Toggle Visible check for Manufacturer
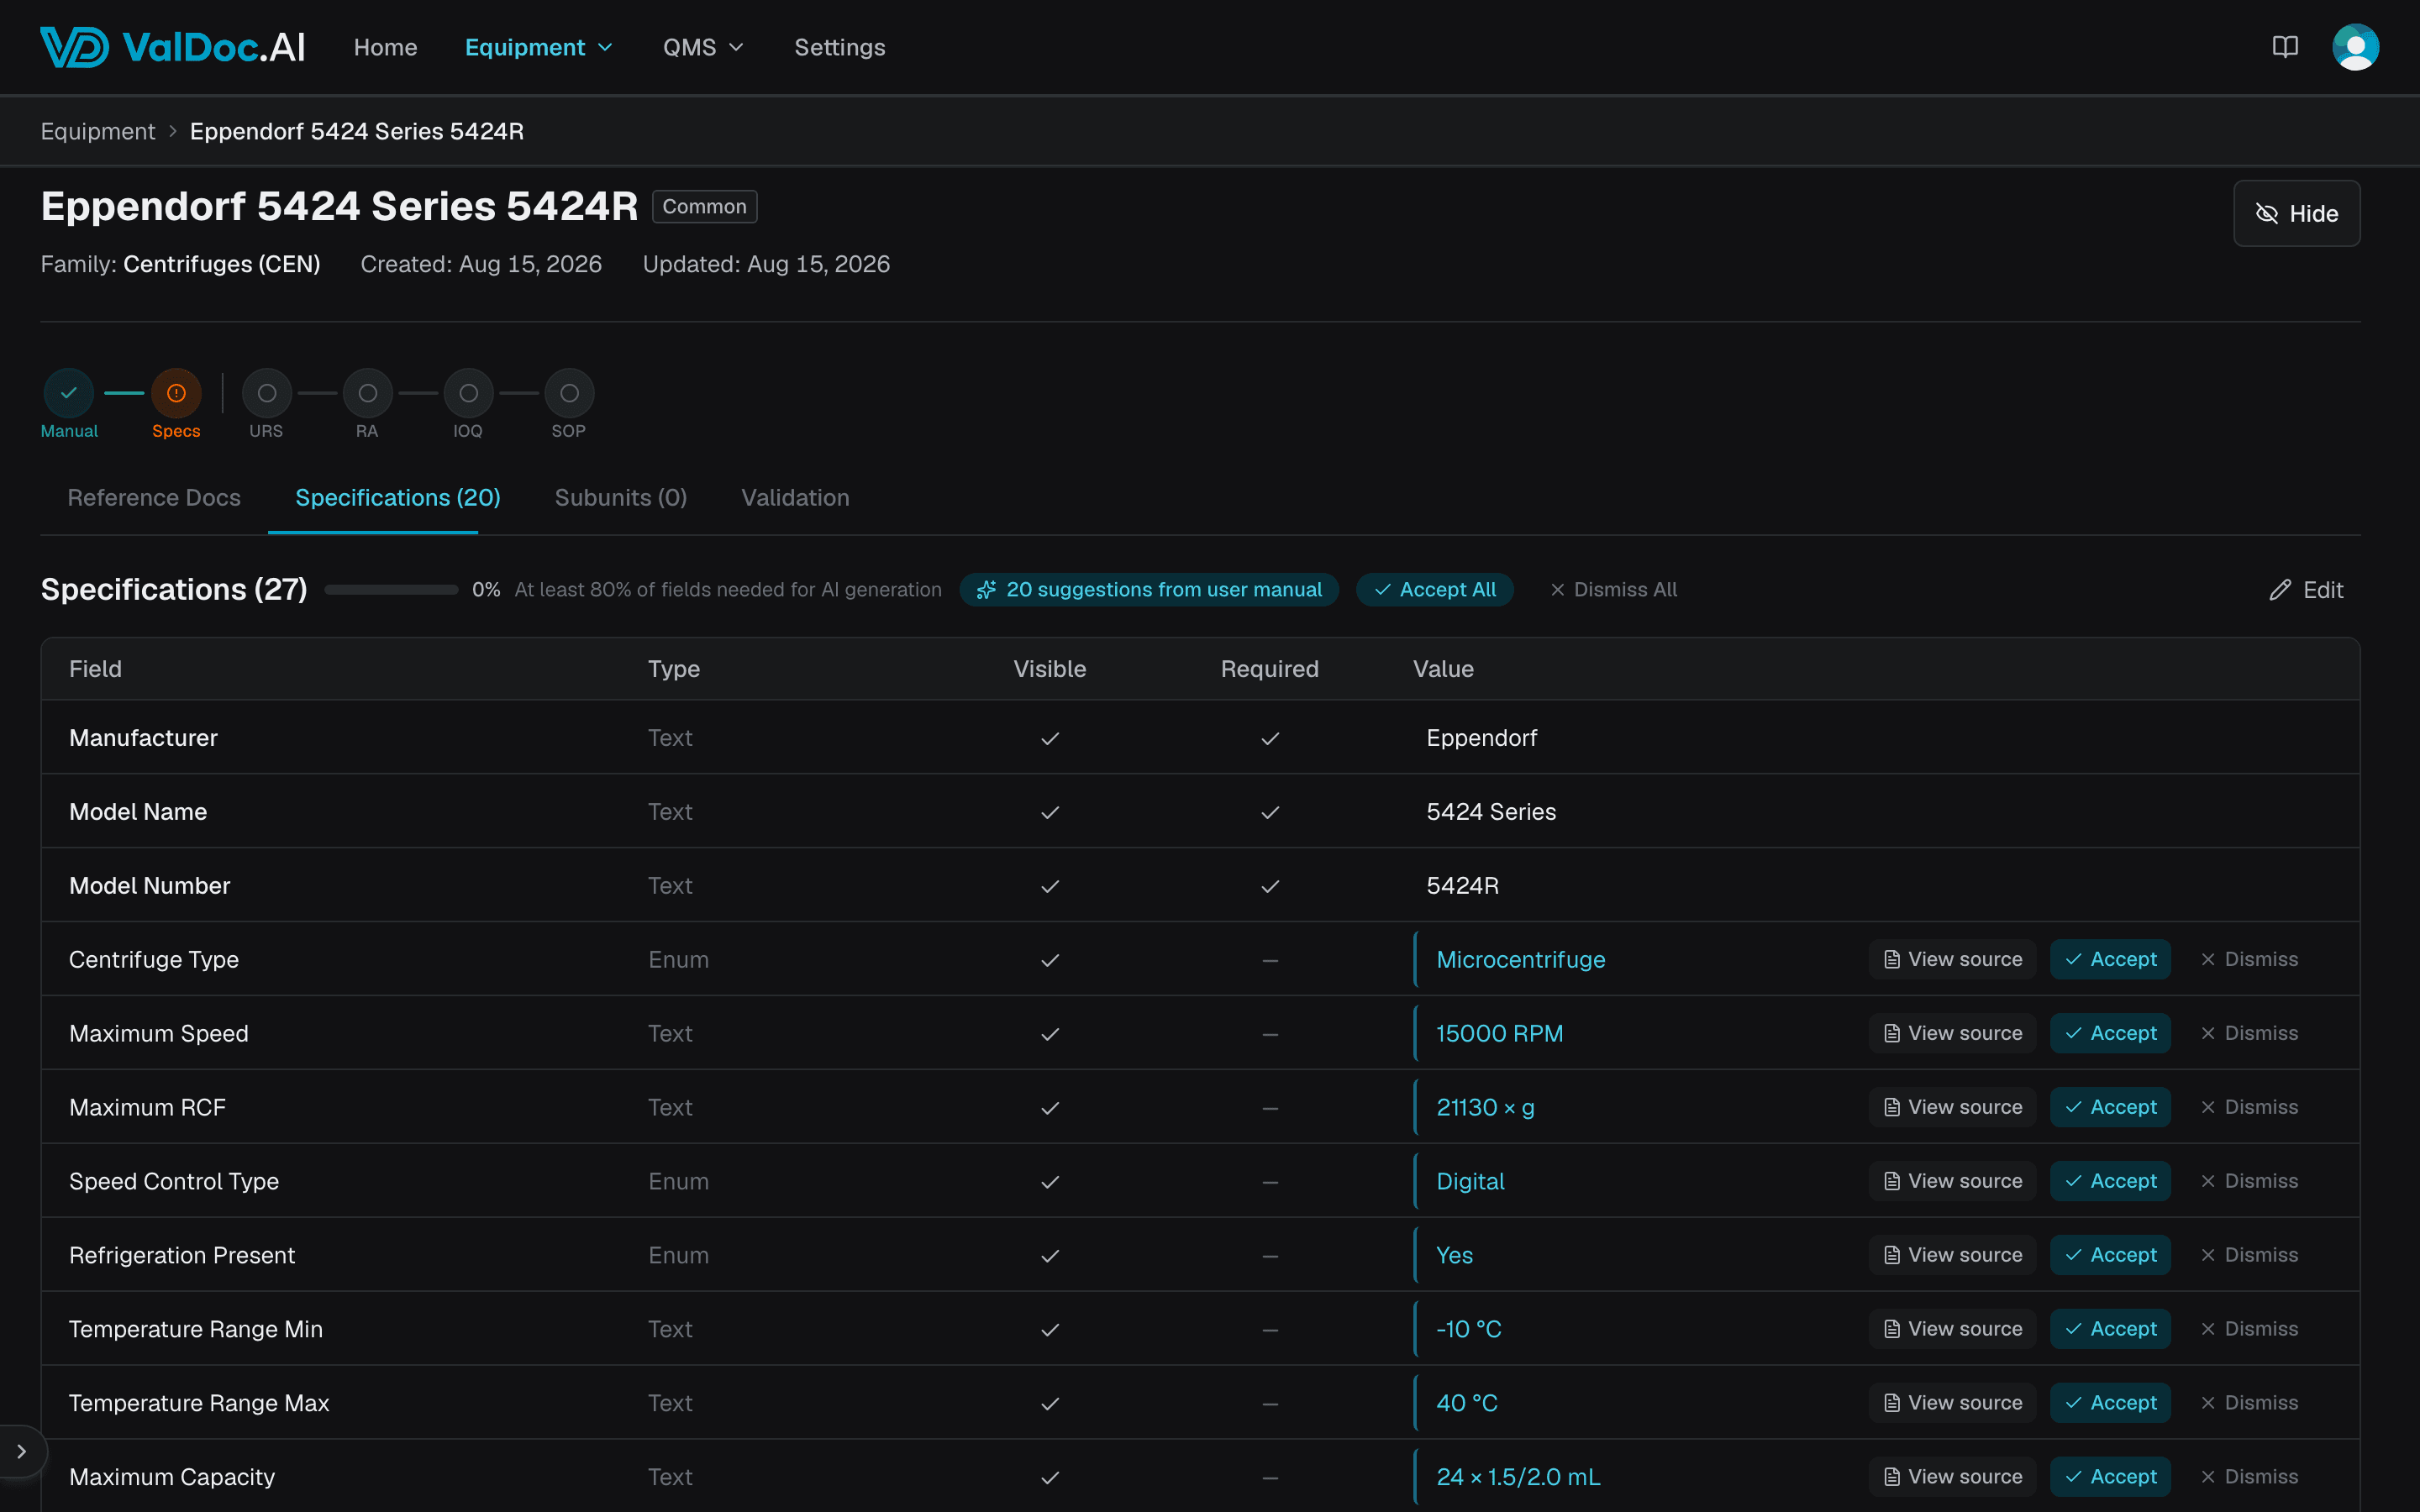 [x=1049, y=738]
